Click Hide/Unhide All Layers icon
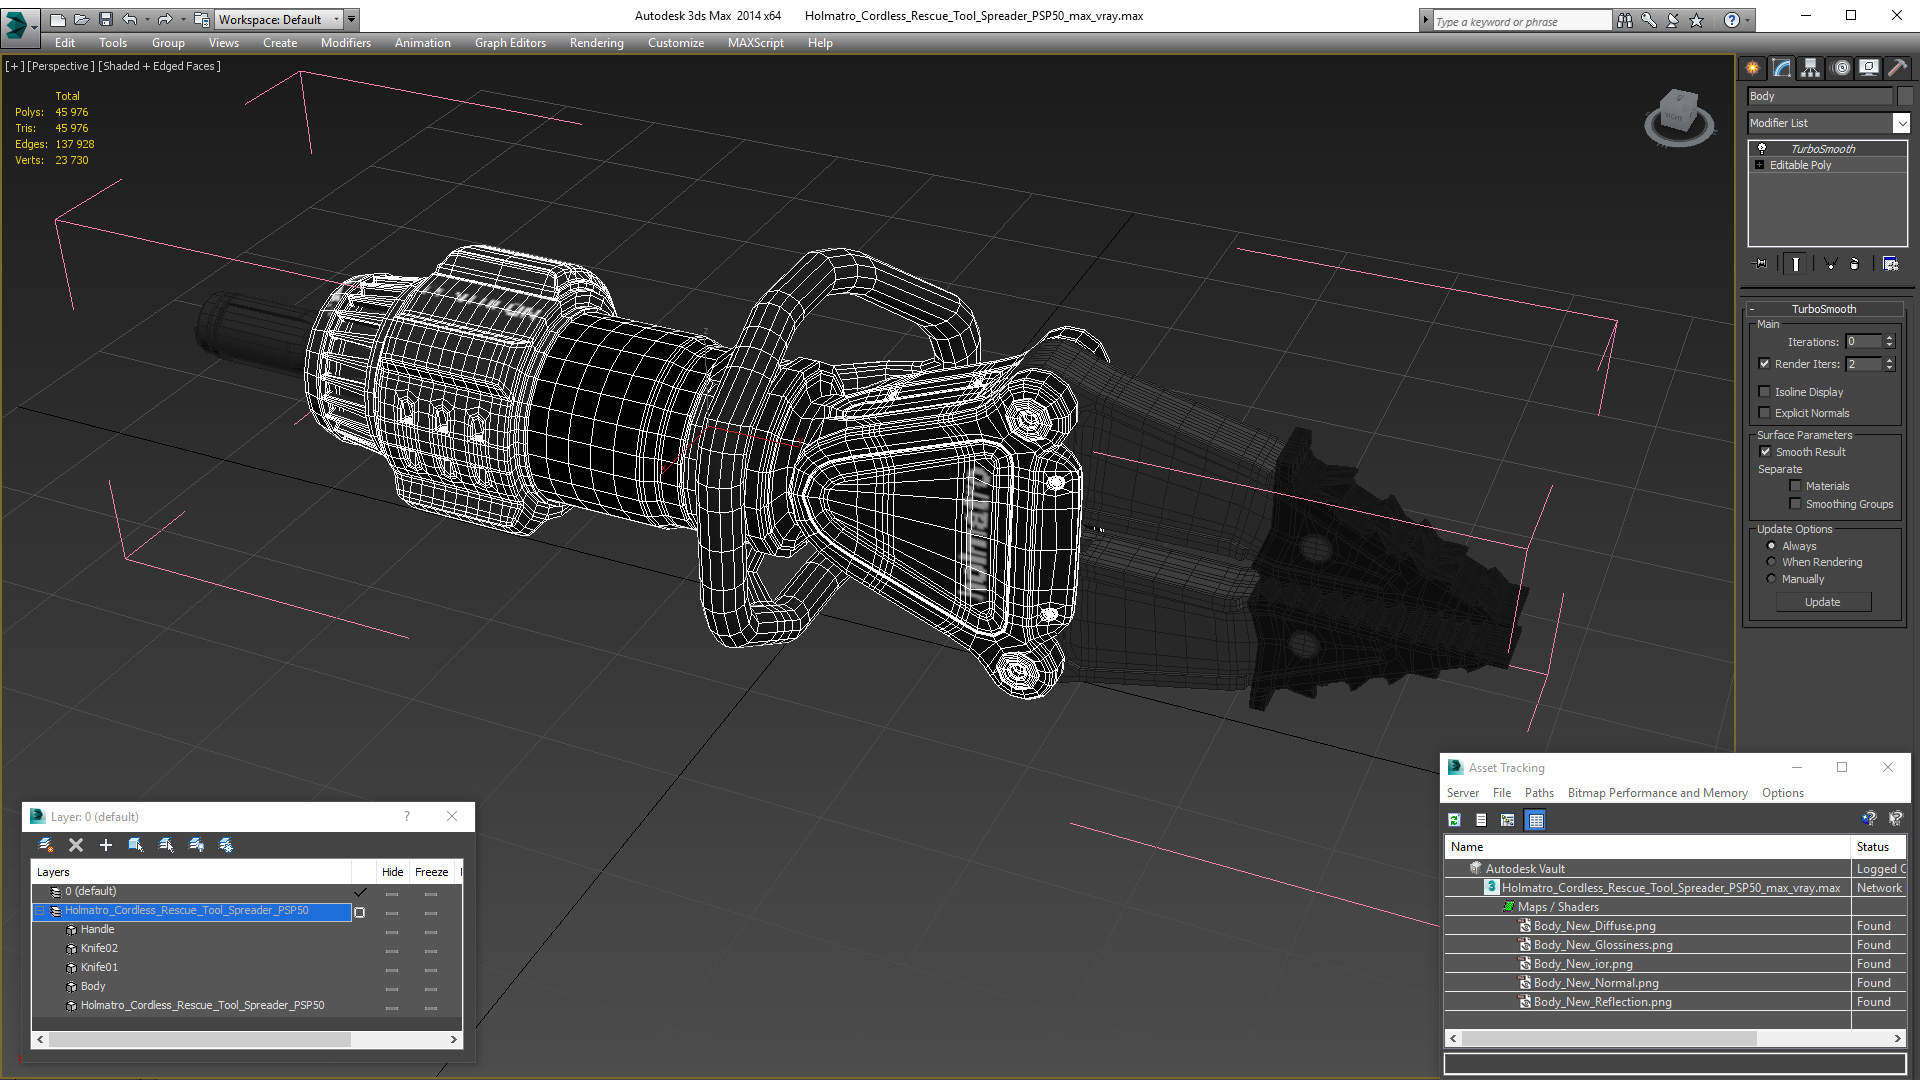This screenshot has width=1920, height=1080. (196, 845)
